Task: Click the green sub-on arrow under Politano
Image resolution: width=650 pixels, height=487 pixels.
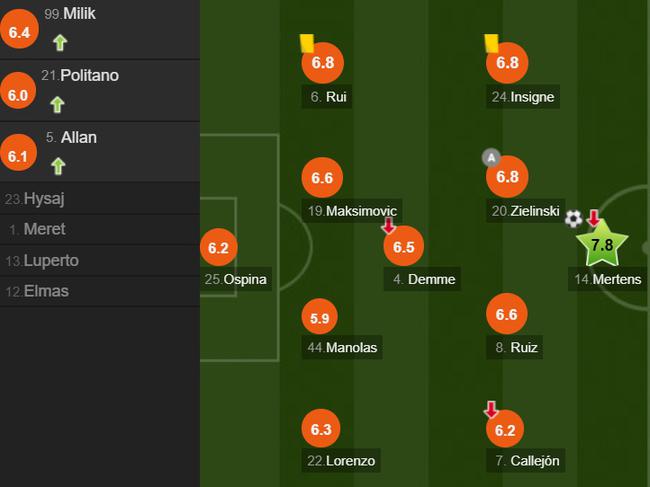Action: click(x=57, y=104)
